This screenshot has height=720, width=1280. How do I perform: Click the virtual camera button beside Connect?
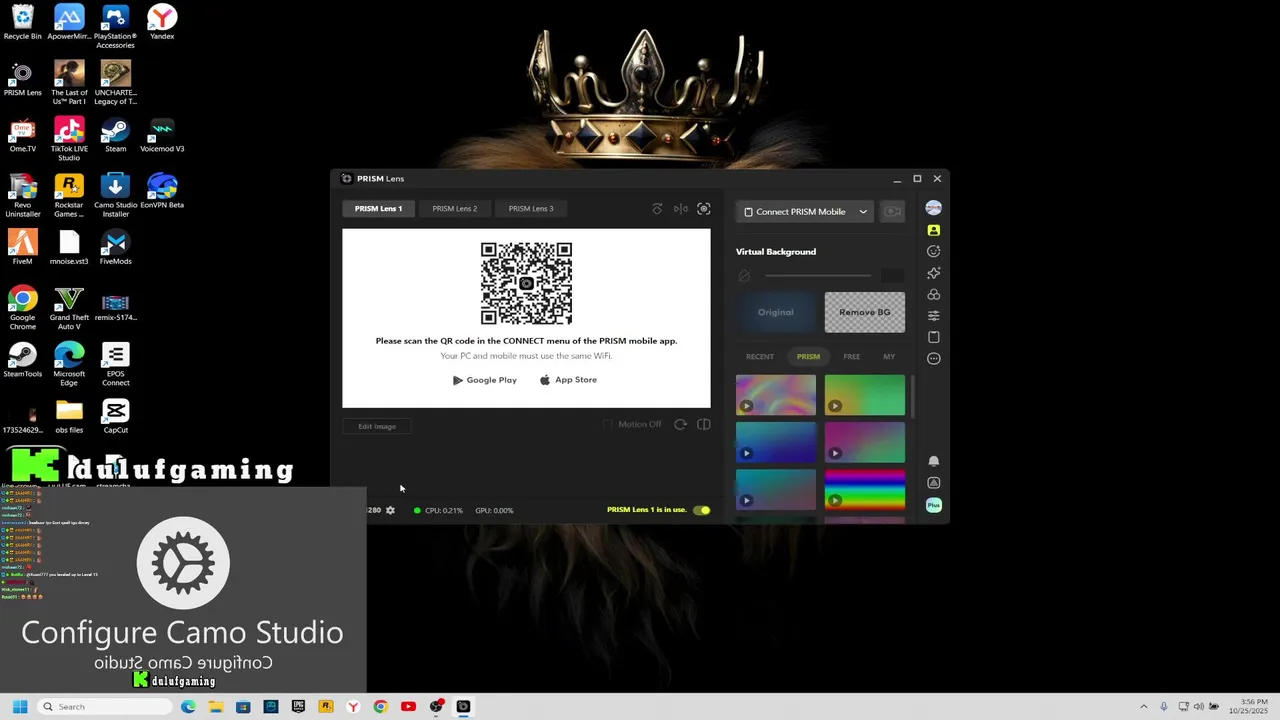click(x=892, y=211)
